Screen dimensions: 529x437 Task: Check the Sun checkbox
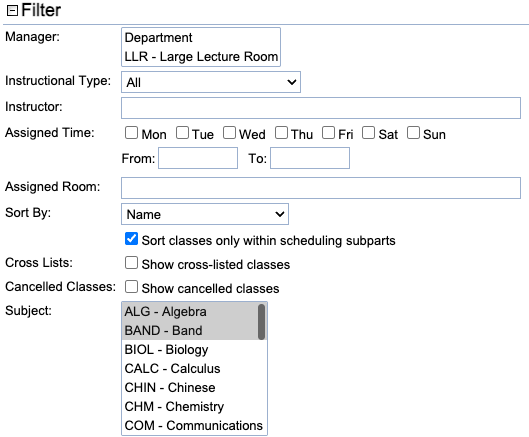(413, 133)
